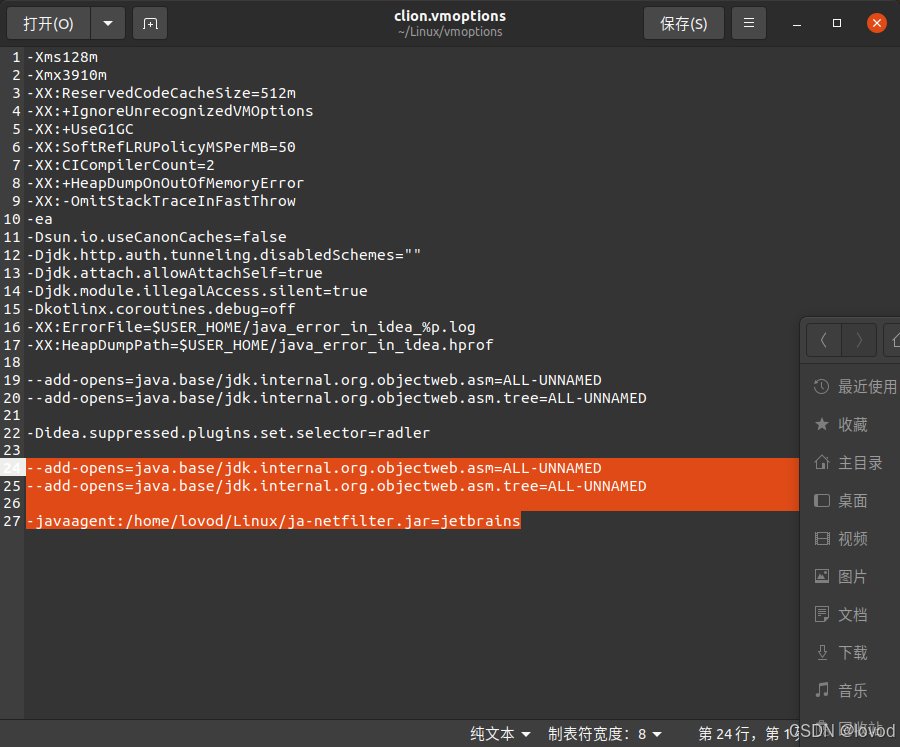Screen dimensions: 900x747
Task: Open the hamburger main menu
Action: coord(748,22)
